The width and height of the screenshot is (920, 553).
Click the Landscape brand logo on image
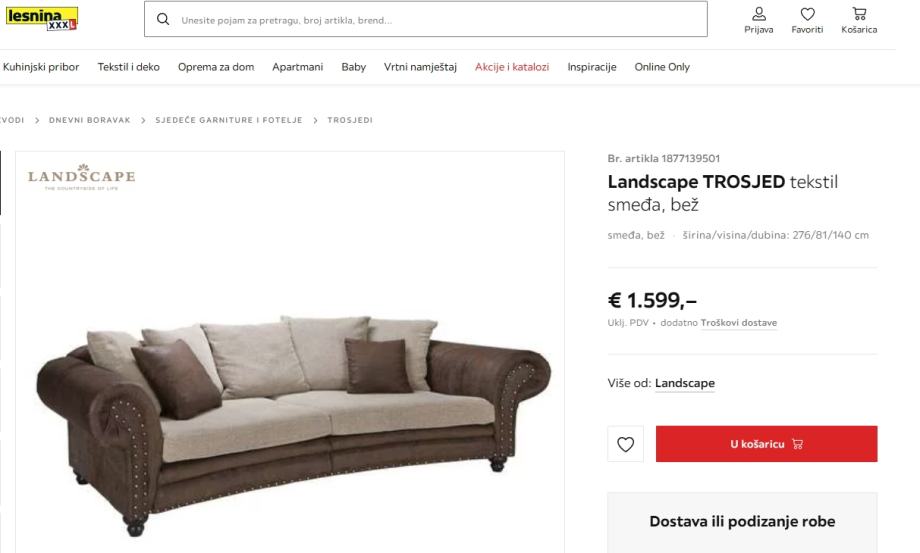coord(82,177)
